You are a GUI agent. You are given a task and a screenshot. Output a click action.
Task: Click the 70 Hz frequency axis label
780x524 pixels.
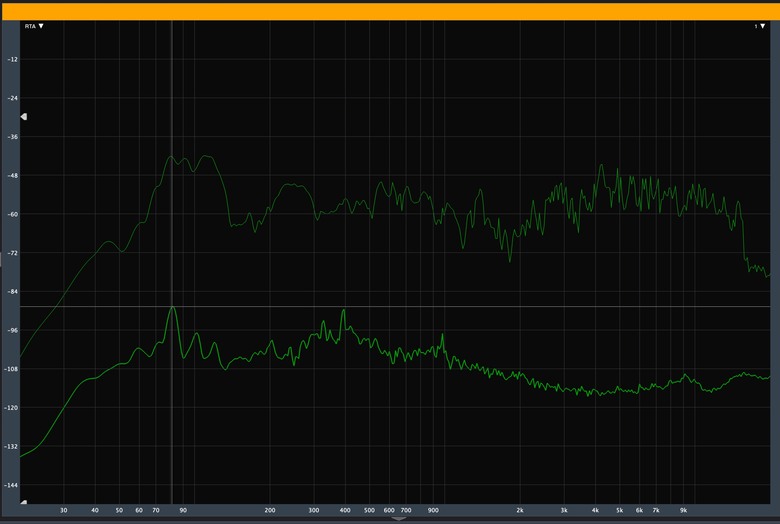pyautogui.click(x=156, y=510)
